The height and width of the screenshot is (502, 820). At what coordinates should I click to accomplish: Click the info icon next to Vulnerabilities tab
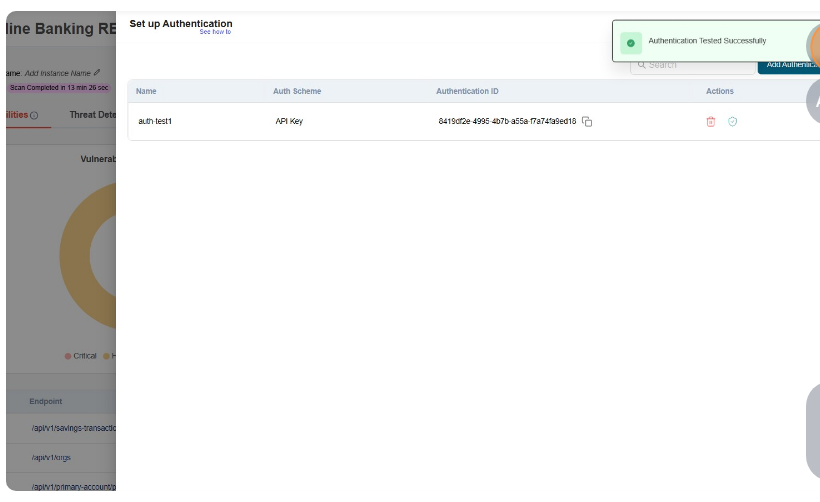coord(34,115)
